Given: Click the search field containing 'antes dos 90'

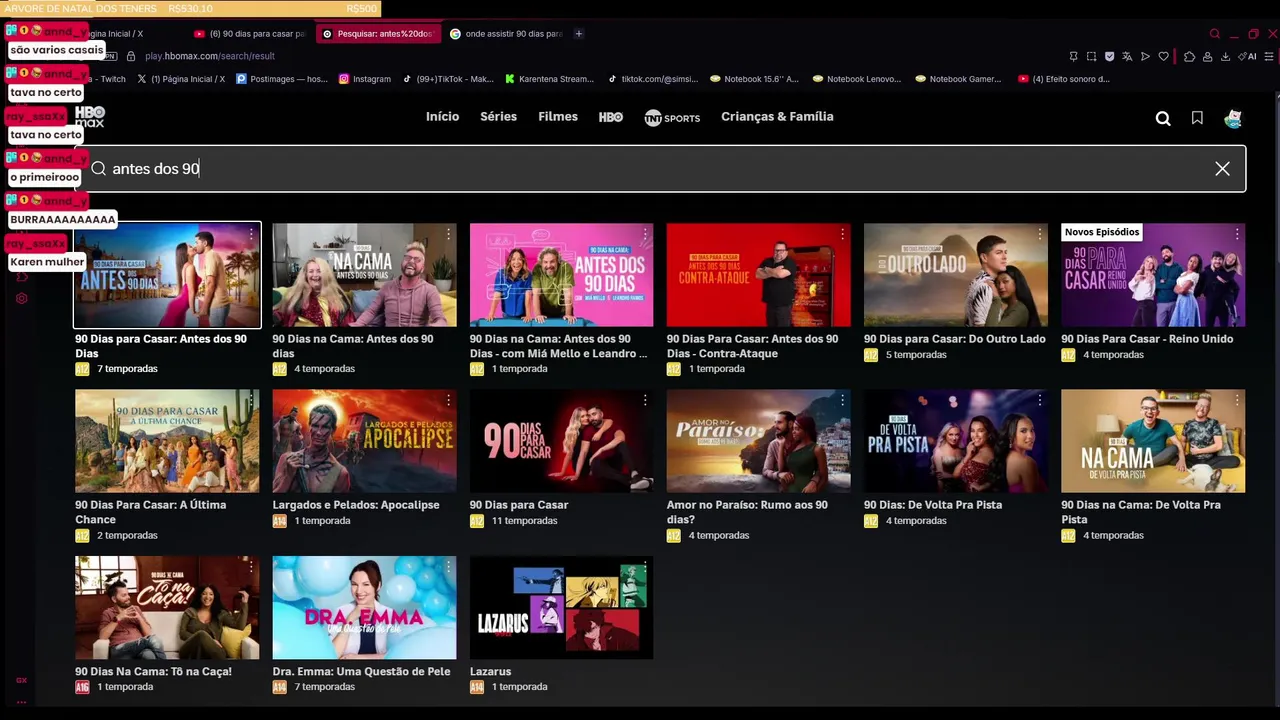Looking at the screenshot, I should click(660, 169).
